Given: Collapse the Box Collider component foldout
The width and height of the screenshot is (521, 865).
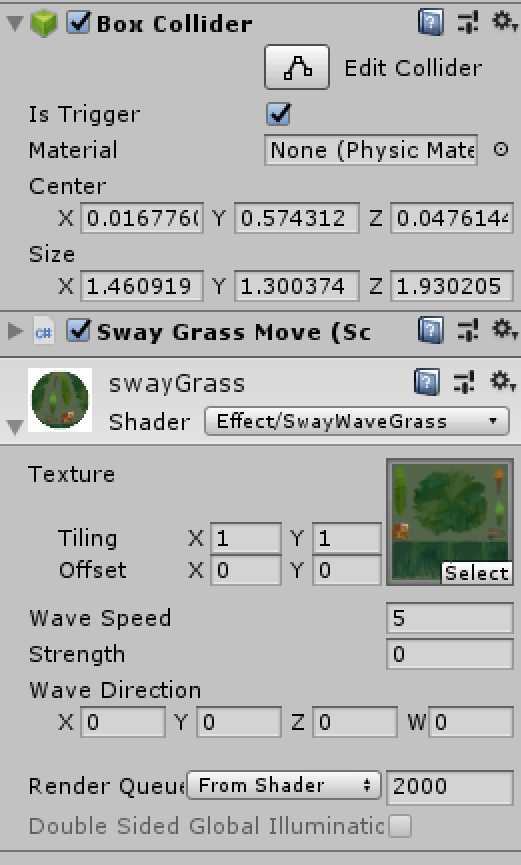Looking at the screenshot, I should pos(14,24).
